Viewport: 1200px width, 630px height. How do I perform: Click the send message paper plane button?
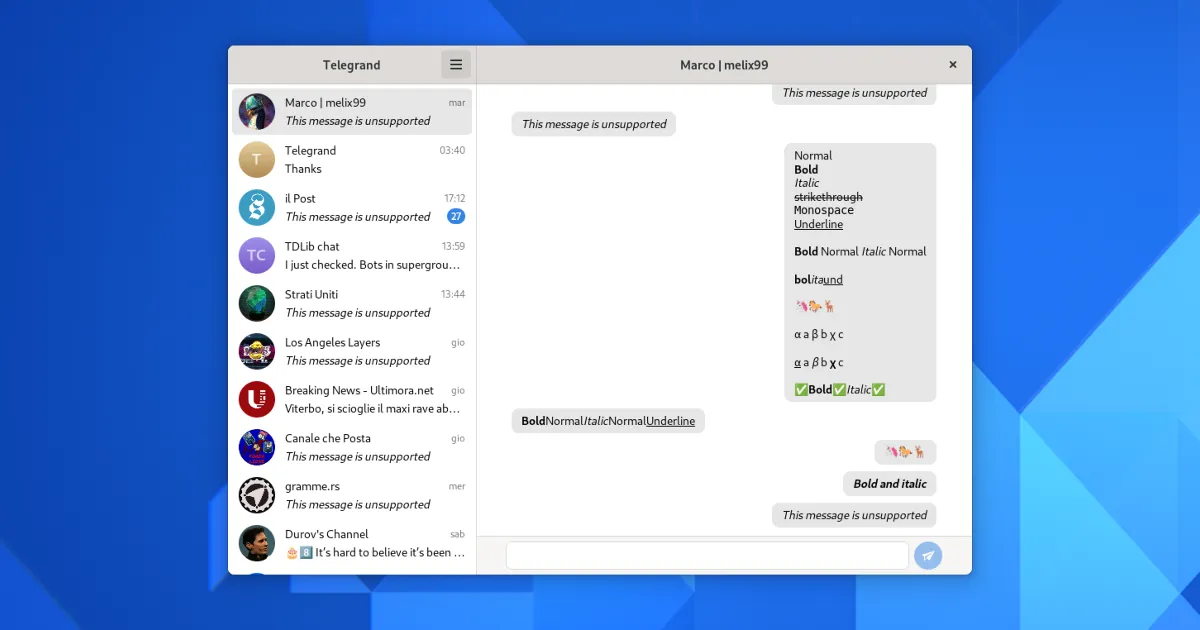928,556
